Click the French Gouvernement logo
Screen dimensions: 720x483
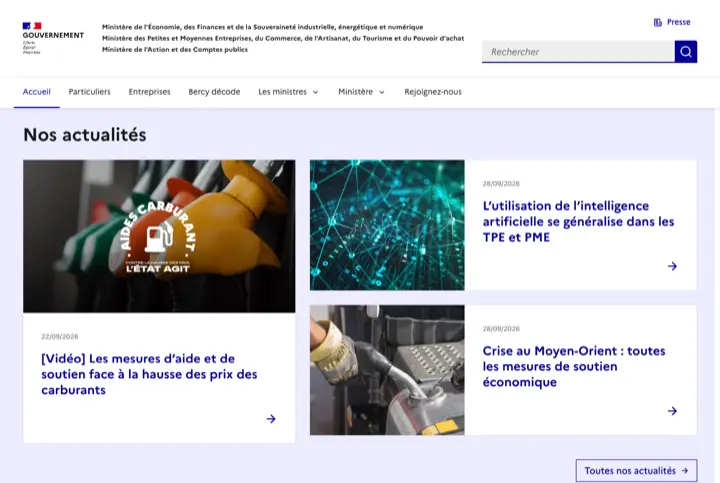tap(53, 38)
